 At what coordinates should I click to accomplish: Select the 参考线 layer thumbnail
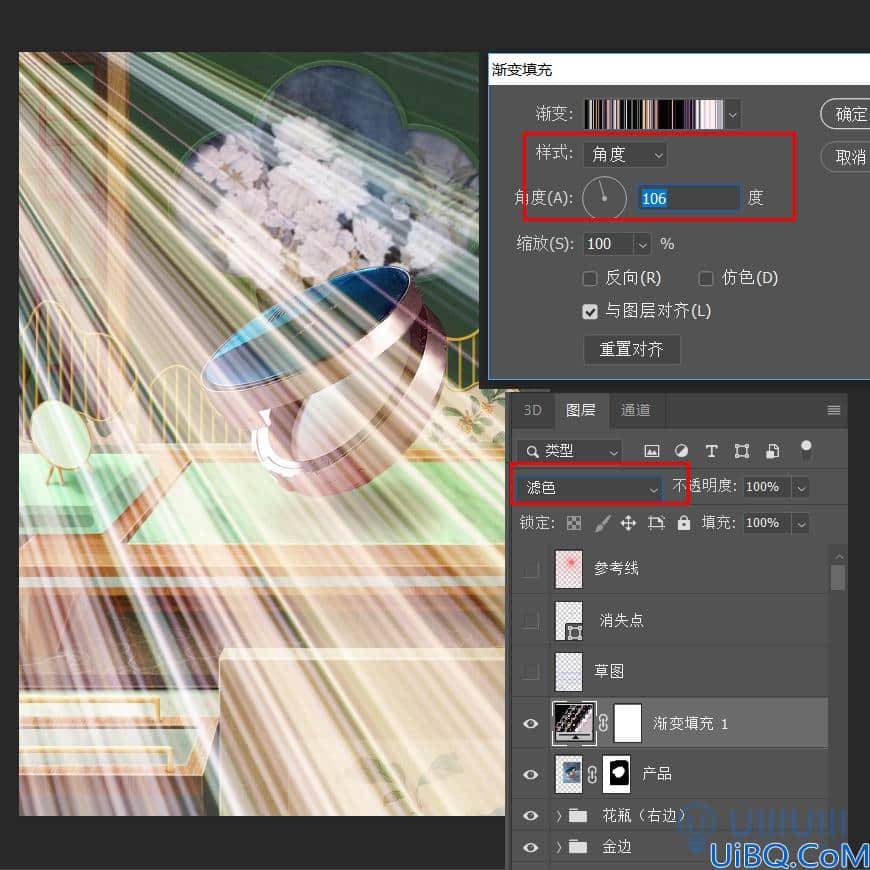pyautogui.click(x=569, y=569)
